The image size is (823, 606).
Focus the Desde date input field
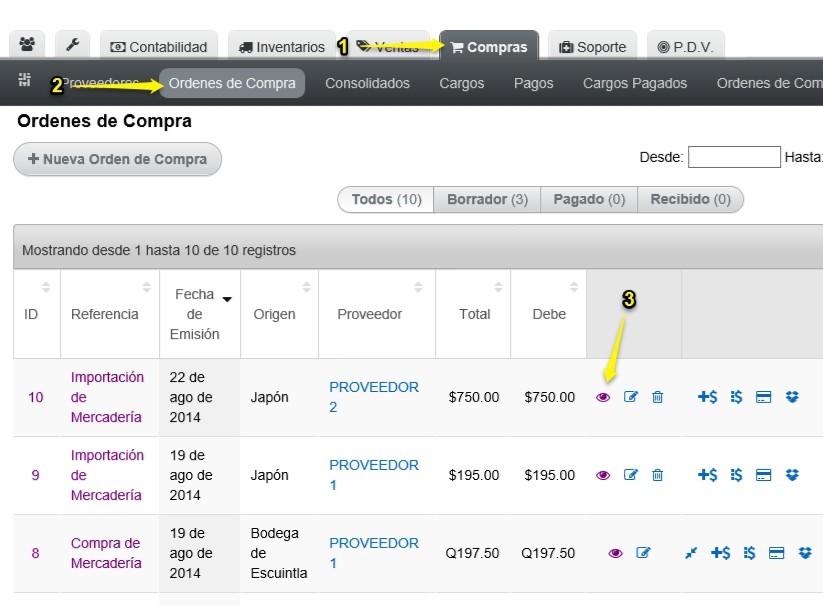734,157
